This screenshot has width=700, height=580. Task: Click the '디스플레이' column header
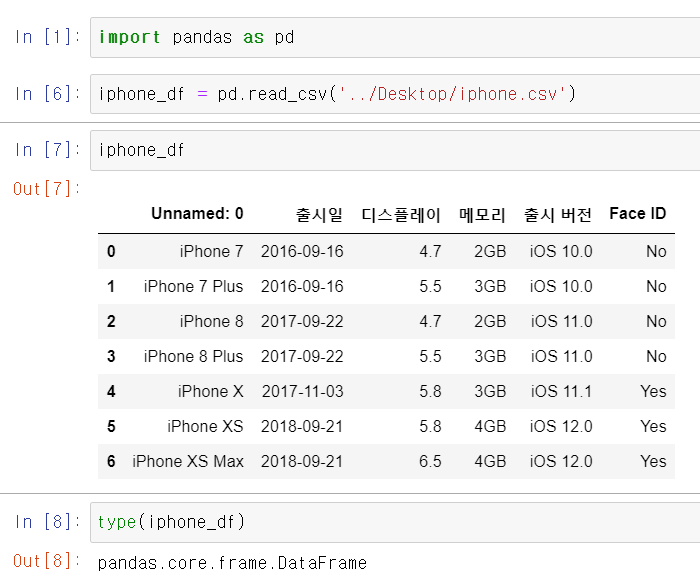click(x=401, y=214)
